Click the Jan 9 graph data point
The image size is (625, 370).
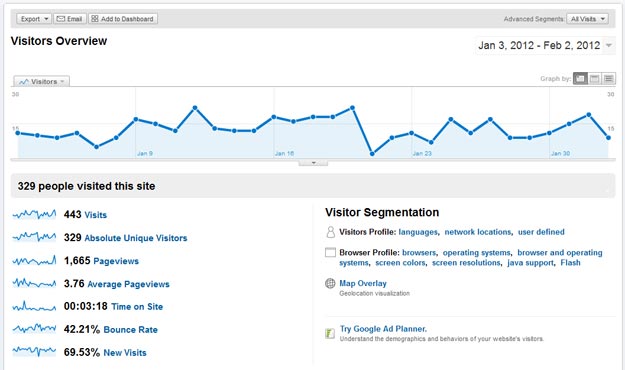pyautogui.click(x=136, y=119)
